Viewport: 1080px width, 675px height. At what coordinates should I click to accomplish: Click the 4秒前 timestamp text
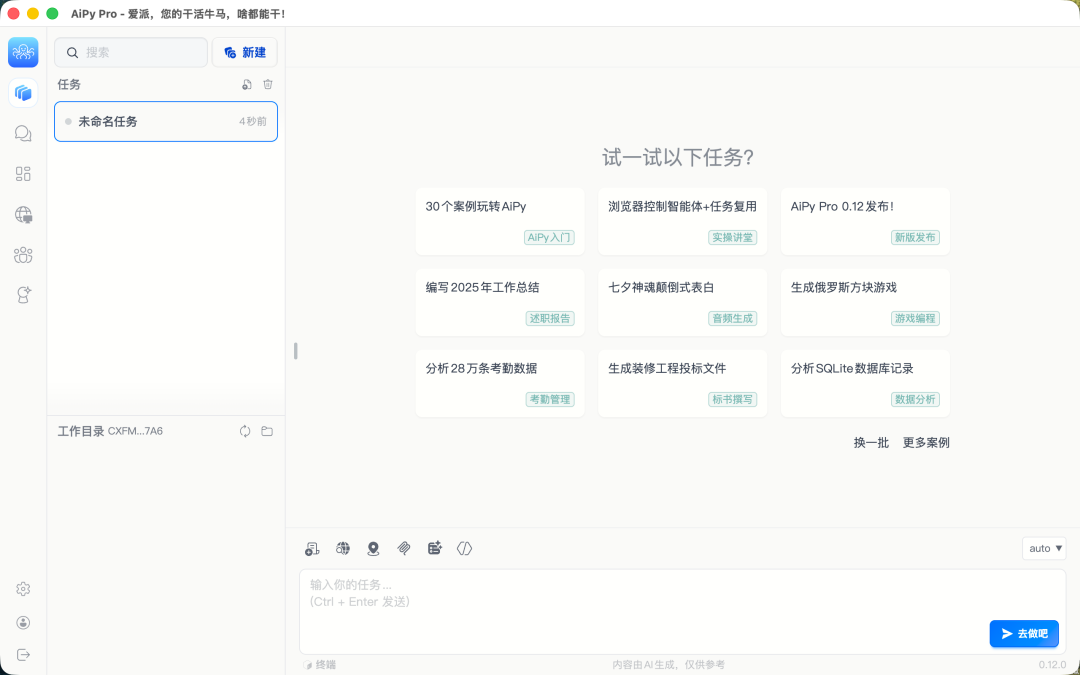[x=253, y=121]
